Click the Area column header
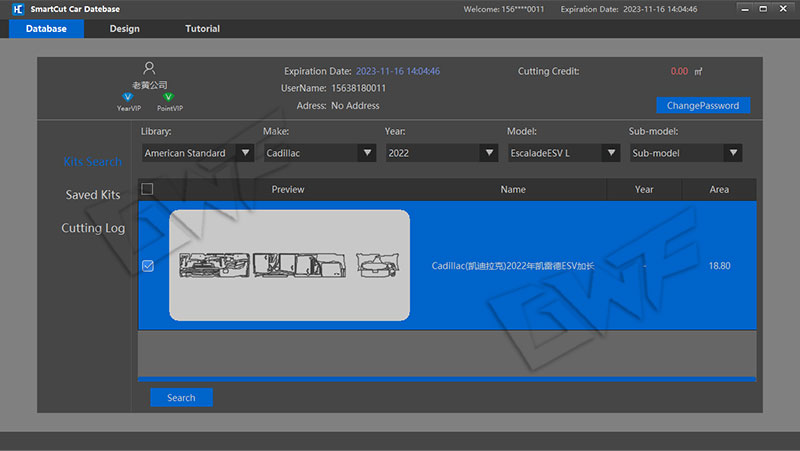Image resolution: width=800 pixels, height=451 pixels. (x=719, y=189)
